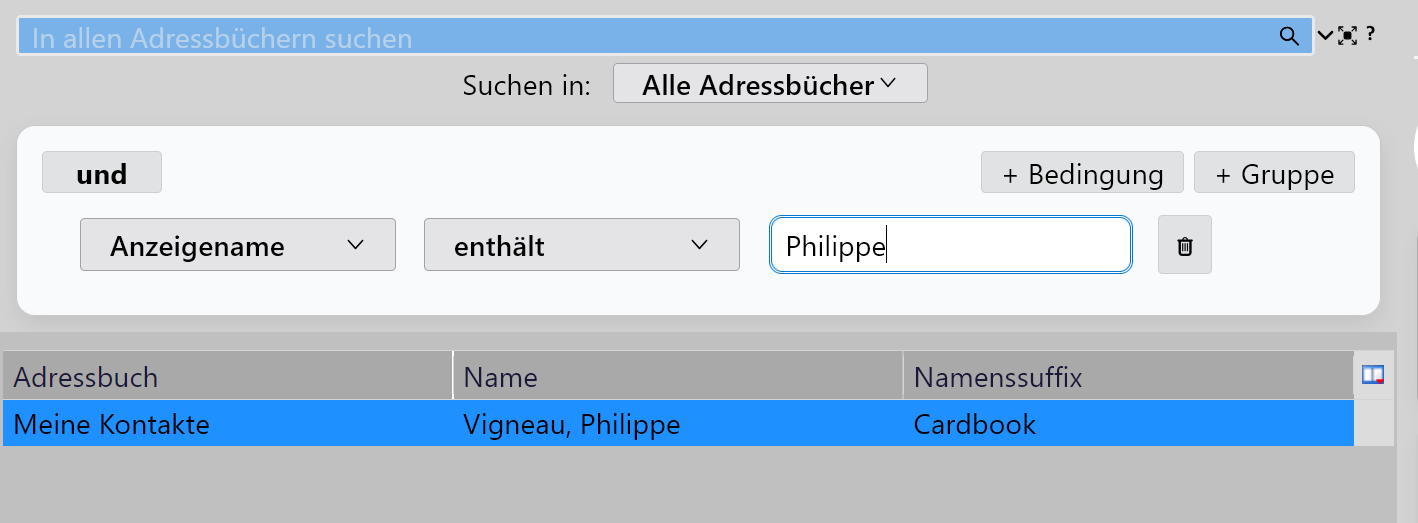Focus the "In allen Adressbüchern suchen" search field
This screenshot has width=1418, height=523.
(x=640, y=38)
